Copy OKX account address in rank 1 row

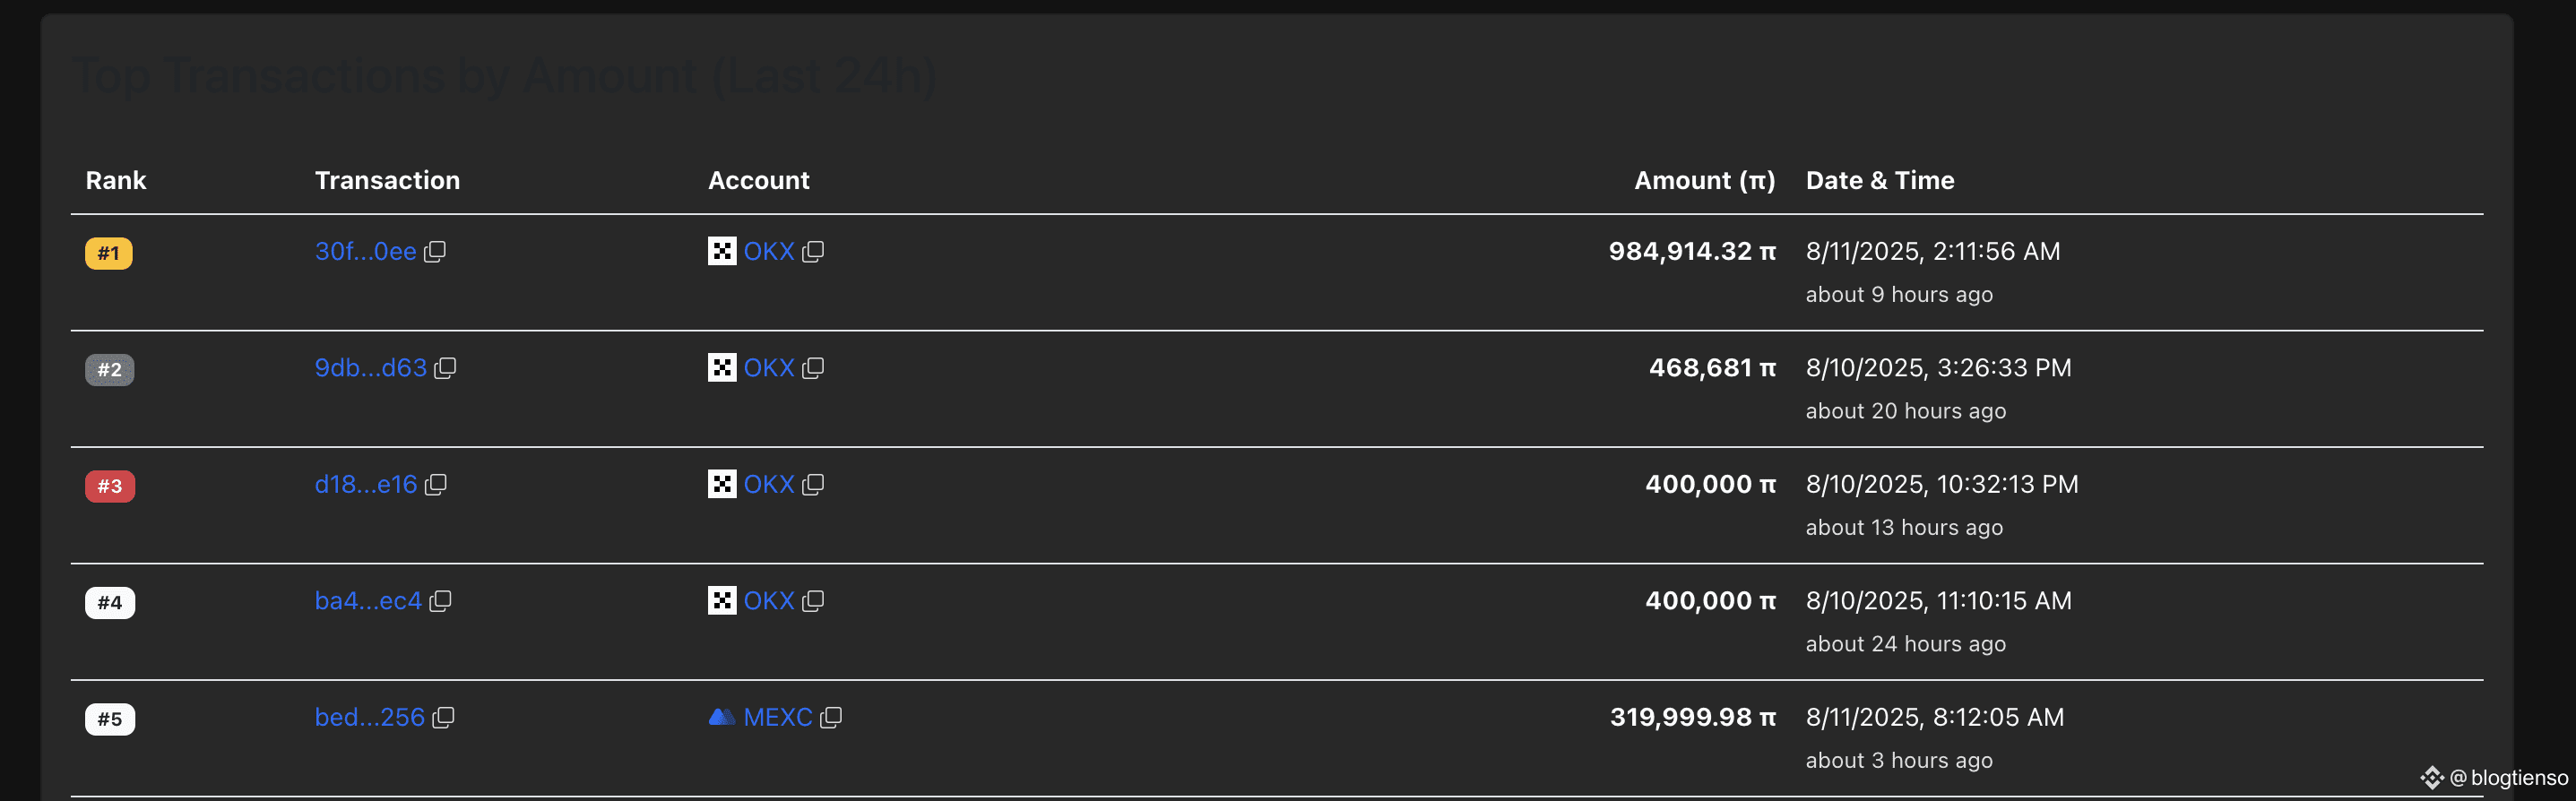tap(813, 251)
